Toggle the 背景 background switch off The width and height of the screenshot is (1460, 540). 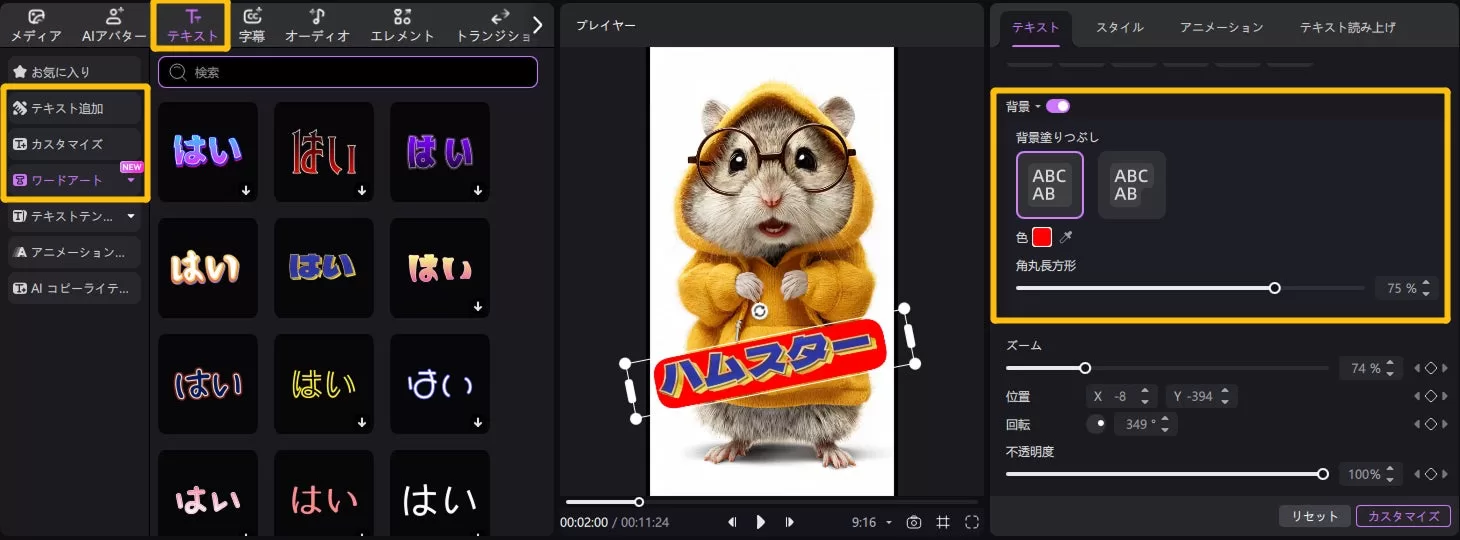[x=1057, y=106]
